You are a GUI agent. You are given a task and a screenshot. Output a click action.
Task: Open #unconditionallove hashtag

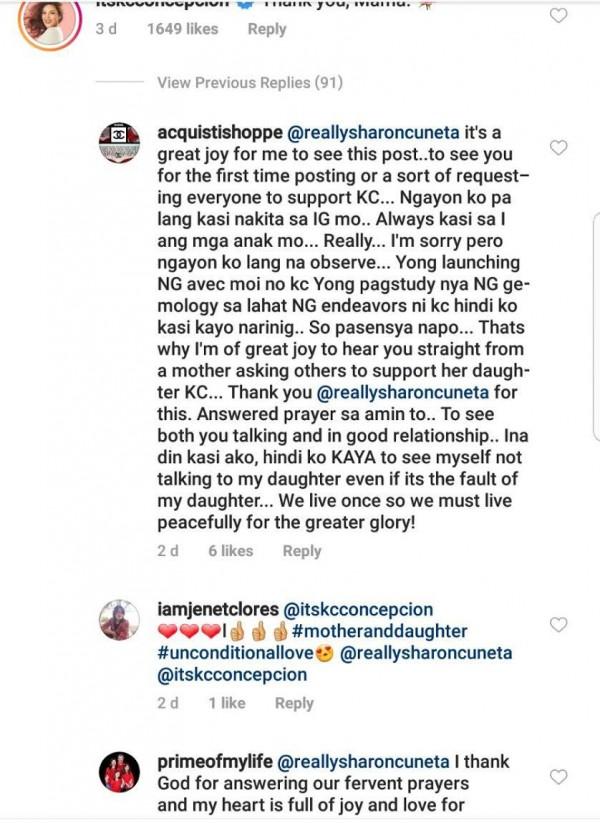(x=235, y=653)
